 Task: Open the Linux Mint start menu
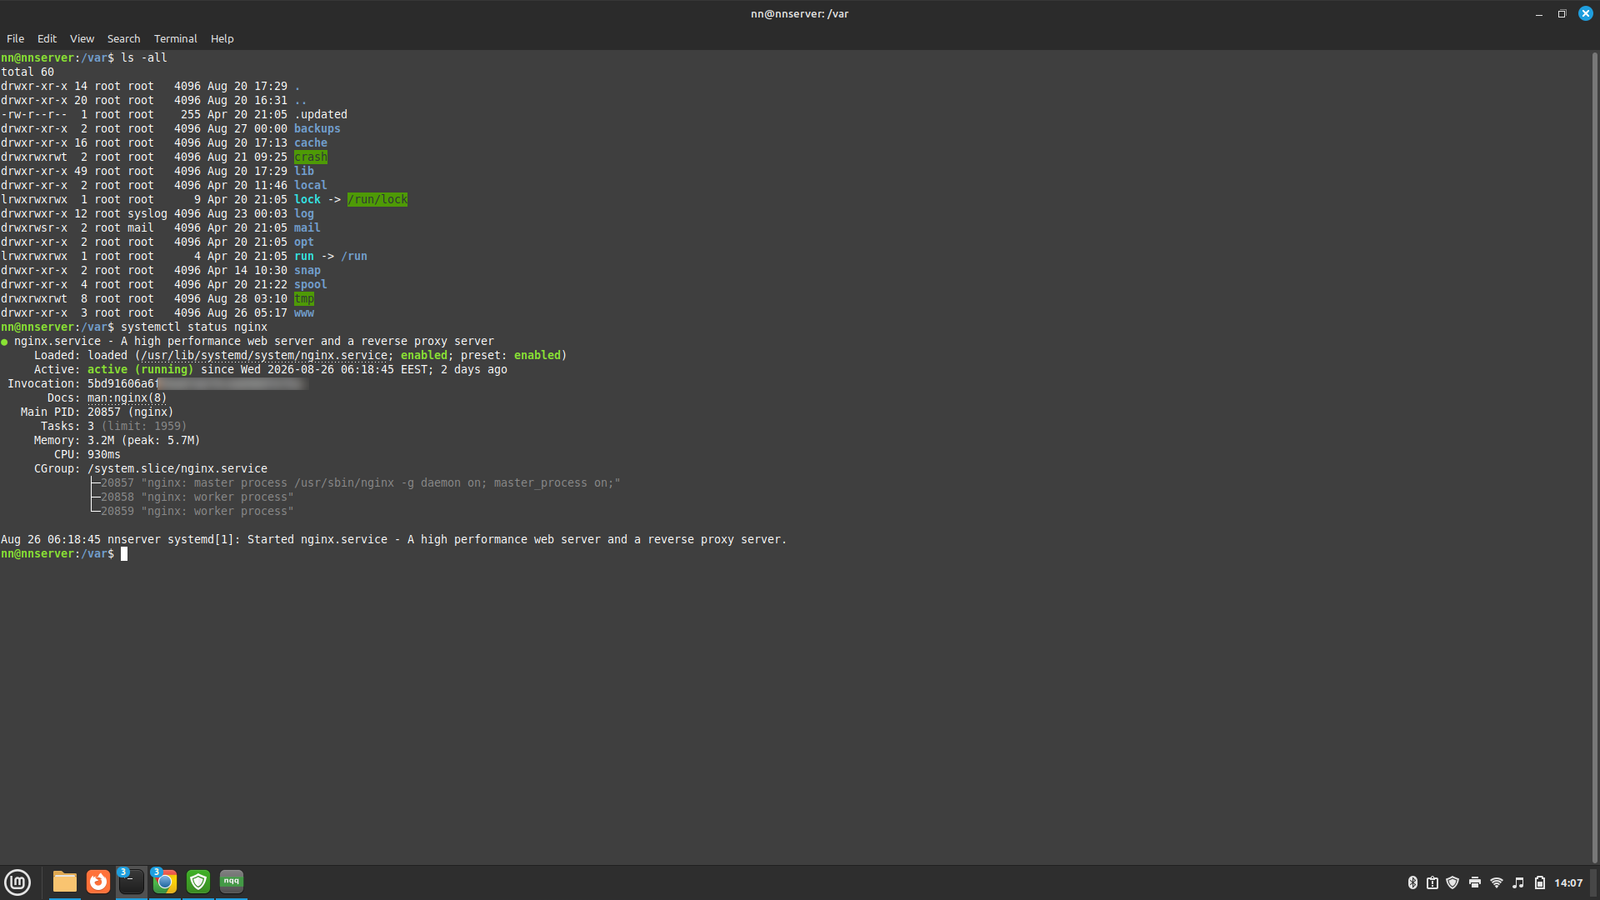[x=18, y=882]
